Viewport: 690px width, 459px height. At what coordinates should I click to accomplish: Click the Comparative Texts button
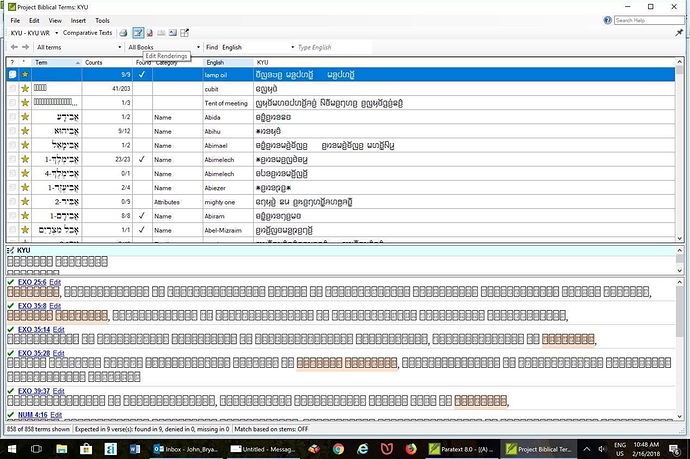coord(88,33)
